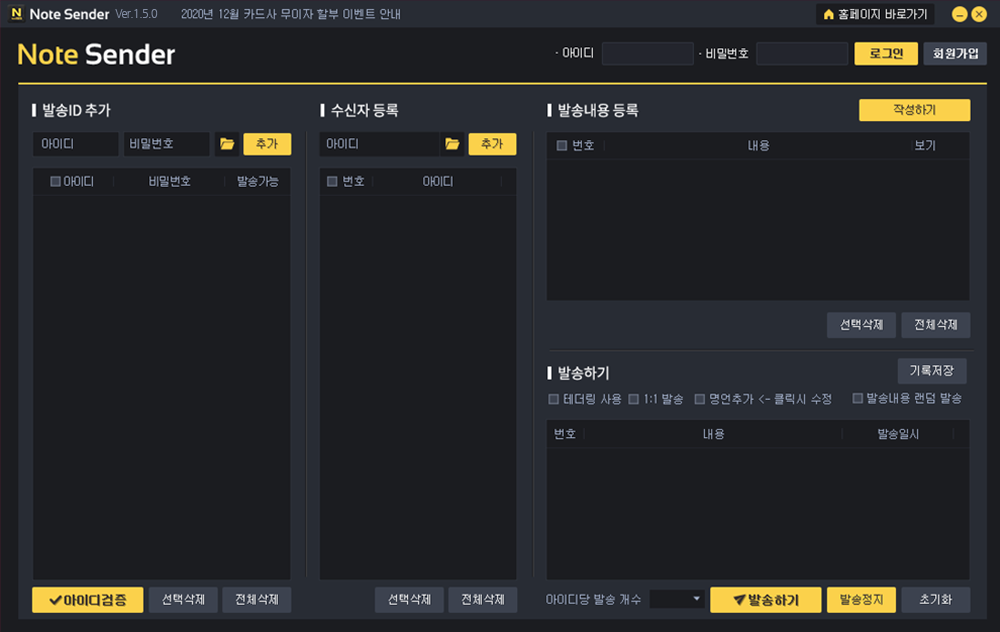Screen dimensions: 1000x632
Task: Click 보기 column header
Action: coord(925,145)
